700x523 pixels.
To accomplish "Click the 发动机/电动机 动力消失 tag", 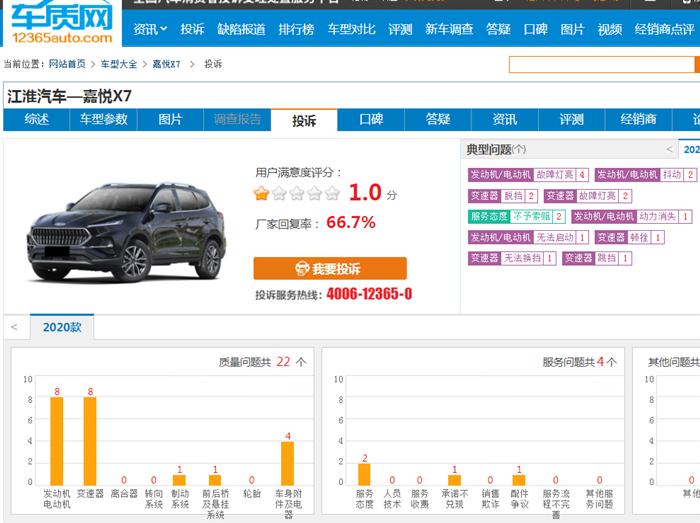I will (x=632, y=217).
